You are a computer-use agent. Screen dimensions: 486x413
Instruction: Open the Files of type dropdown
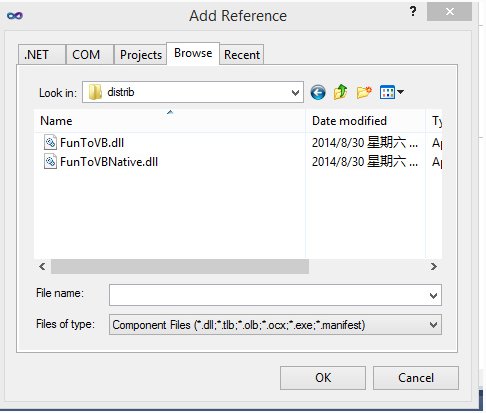pyautogui.click(x=275, y=325)
